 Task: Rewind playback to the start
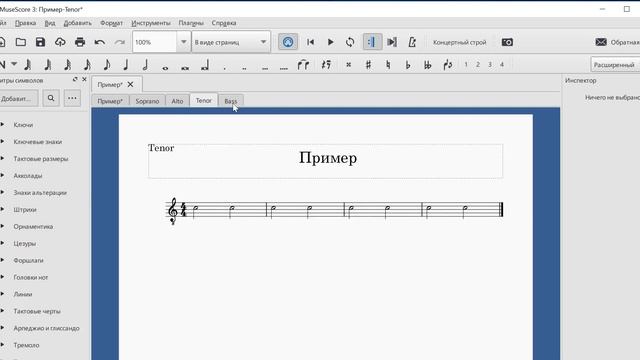click(x=311, y=42)
